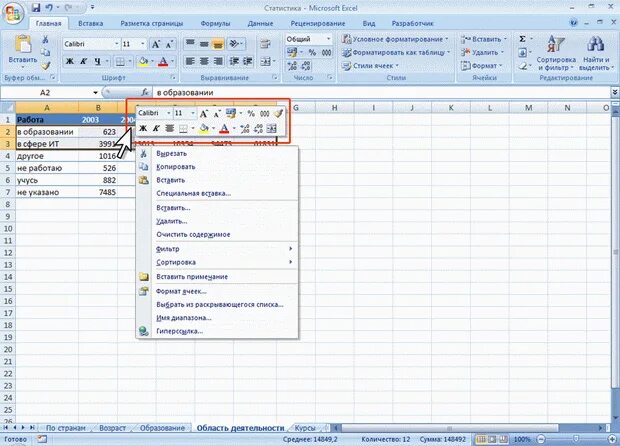Click macro record icon in status bar

(x=42, y=439)
